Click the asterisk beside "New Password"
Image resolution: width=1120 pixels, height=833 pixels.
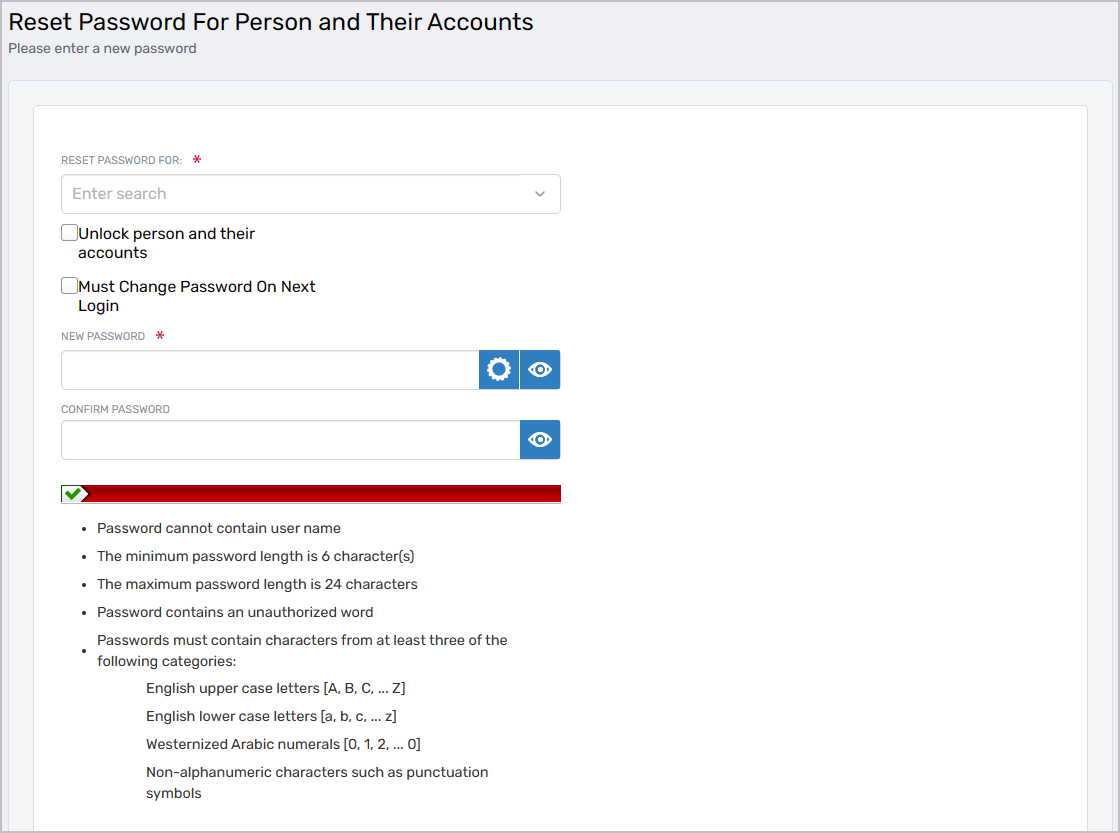click(160, 336)
